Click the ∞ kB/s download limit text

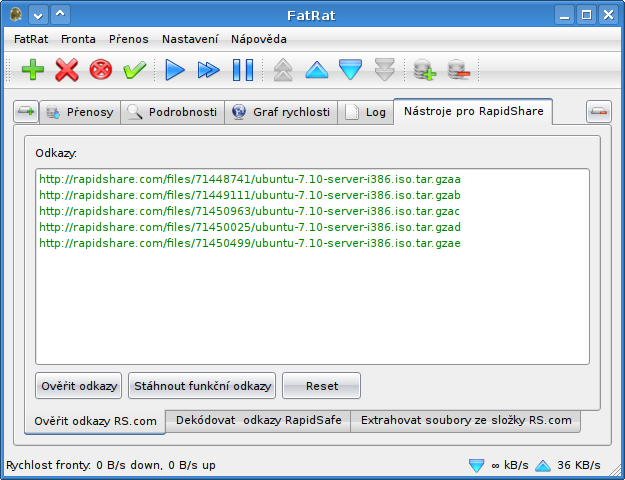[510, 465]
